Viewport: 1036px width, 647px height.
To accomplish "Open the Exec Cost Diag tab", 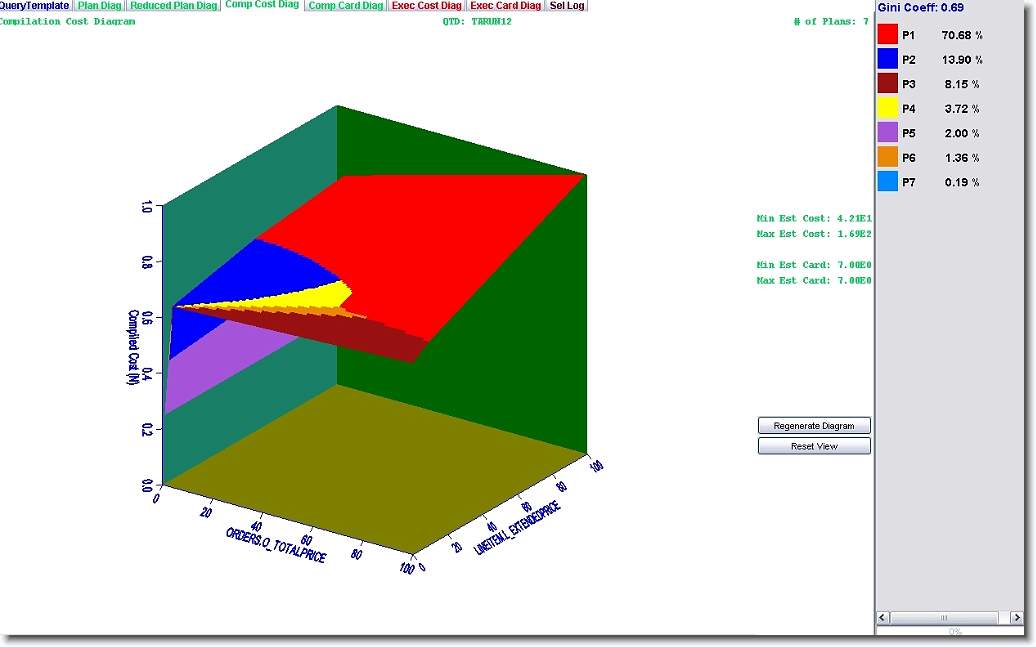I will pos(427,6).
